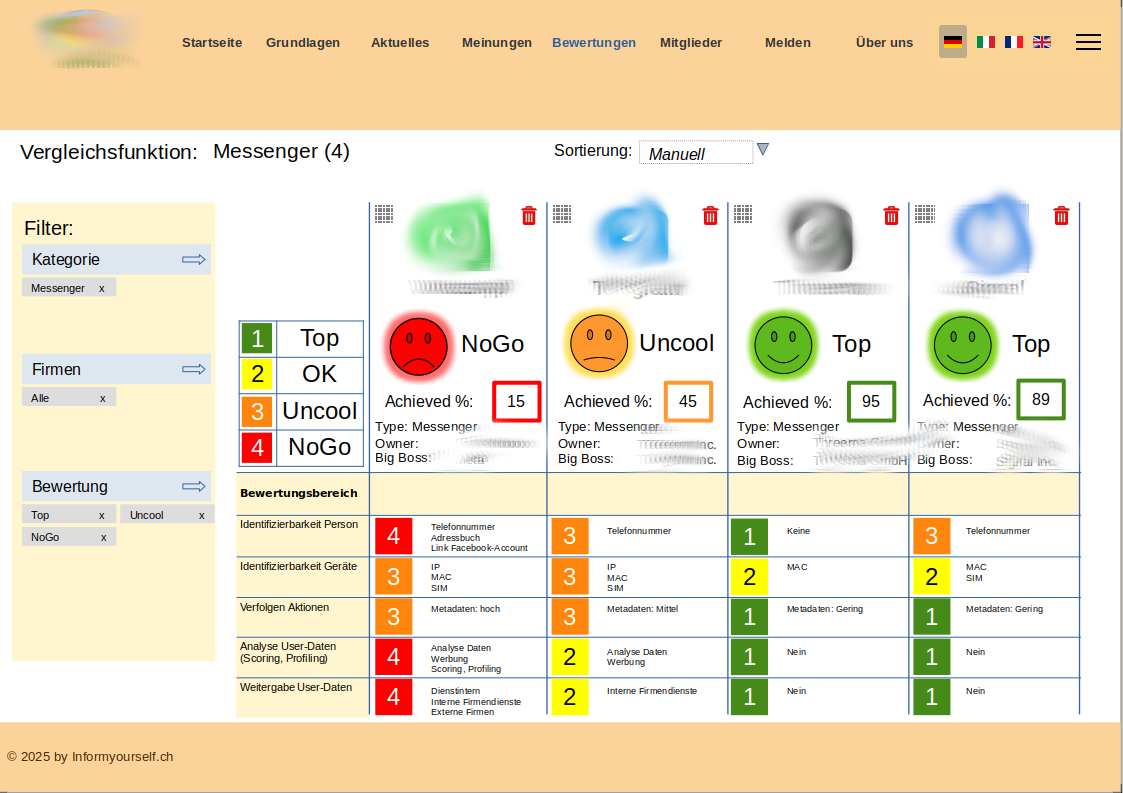Remove the Uncool rating filter tag
This screenshot has height=793, width=1123.
click(x=201, y=515)
